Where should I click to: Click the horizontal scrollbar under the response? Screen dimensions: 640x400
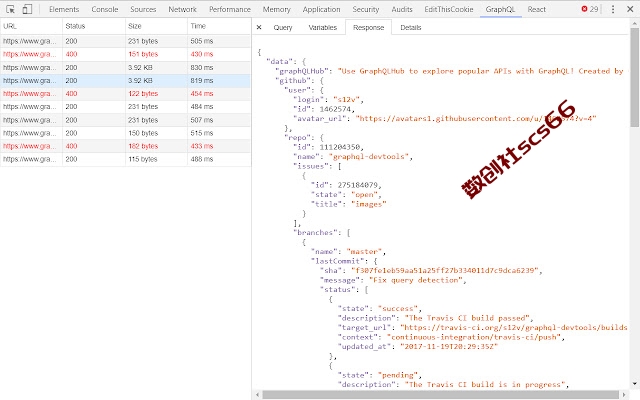coord(441,395)
